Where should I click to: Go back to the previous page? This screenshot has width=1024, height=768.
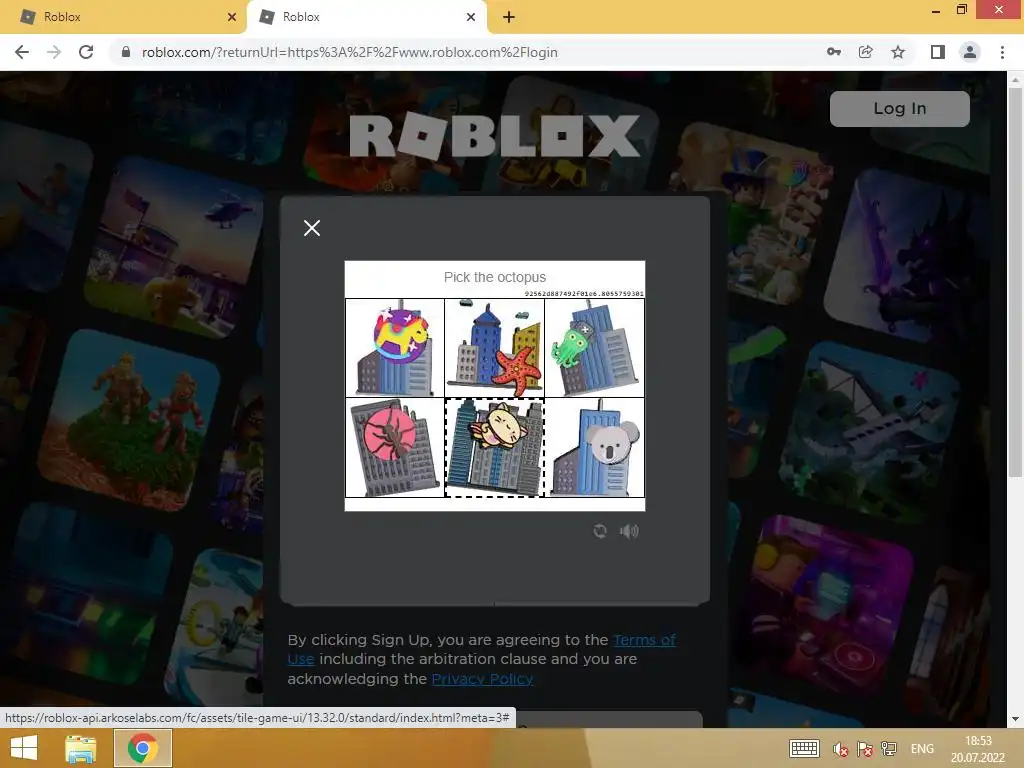pos(22,52)
